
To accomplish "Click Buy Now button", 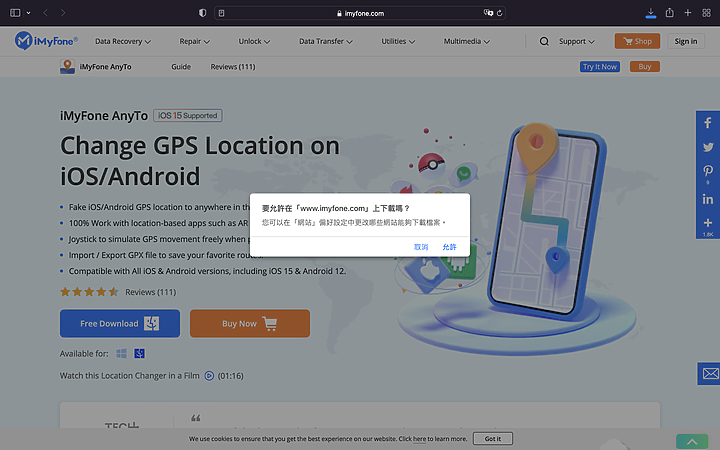I will (x=250, y=323).
